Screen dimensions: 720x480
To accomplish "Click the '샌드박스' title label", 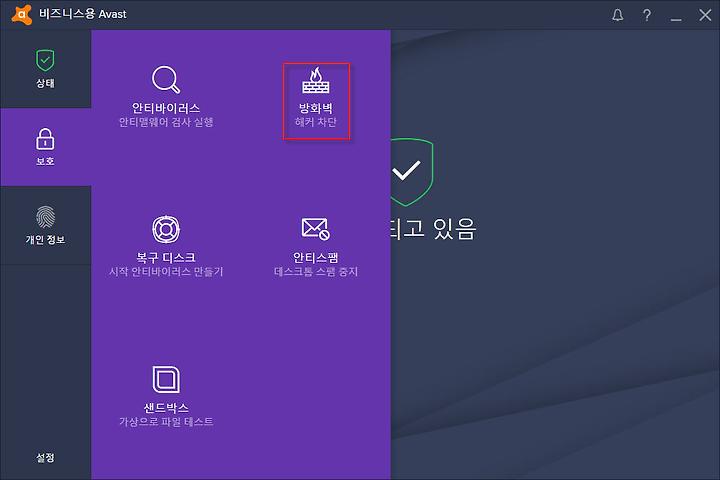I will (166, 407).
